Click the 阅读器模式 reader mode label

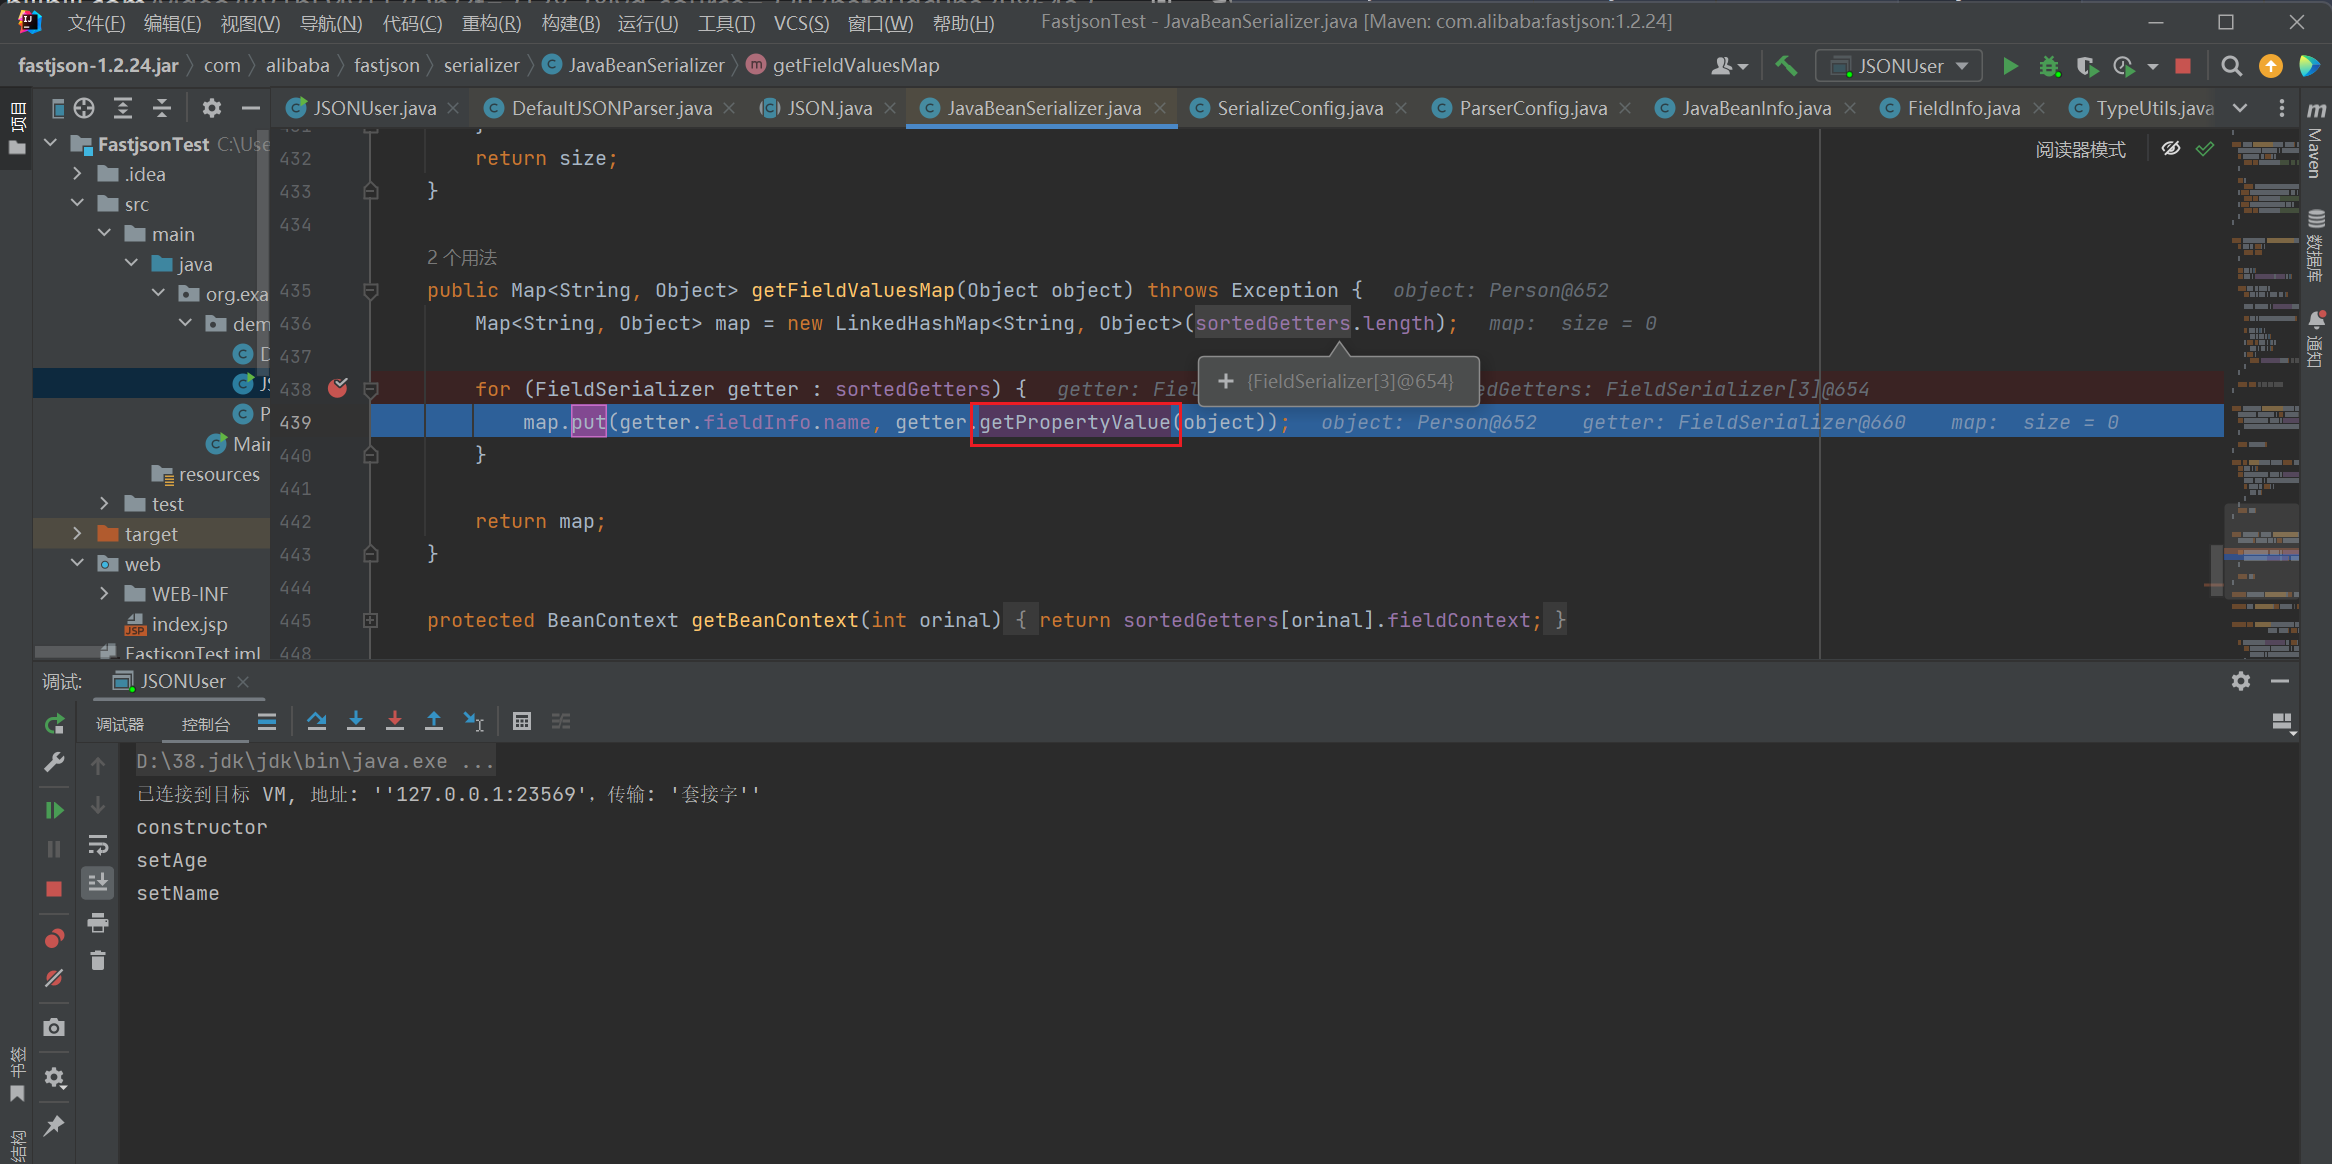point(2080,149)
